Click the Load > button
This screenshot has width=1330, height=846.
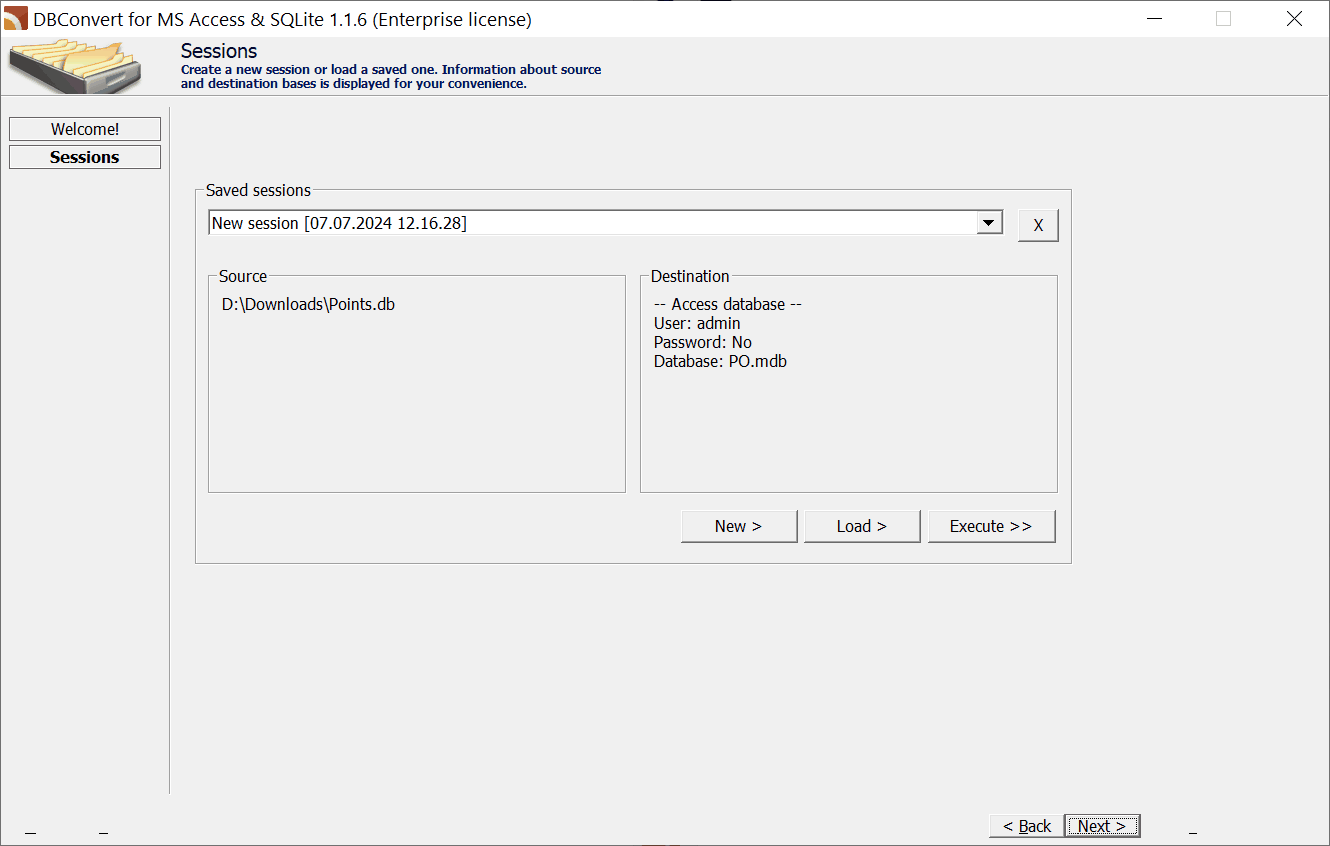tap(862, 526)
